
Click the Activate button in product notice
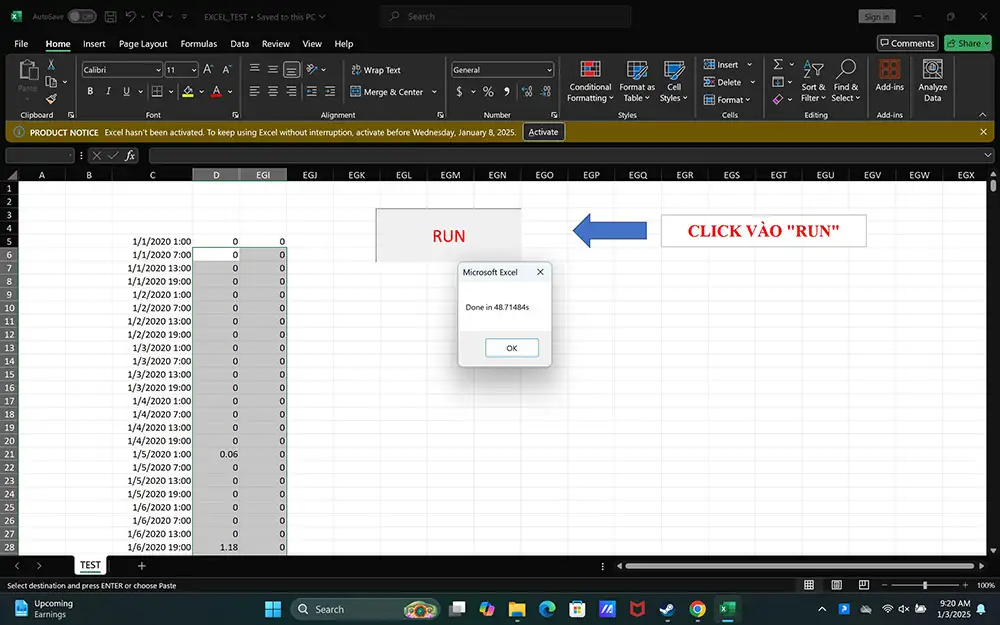point(543,132)
